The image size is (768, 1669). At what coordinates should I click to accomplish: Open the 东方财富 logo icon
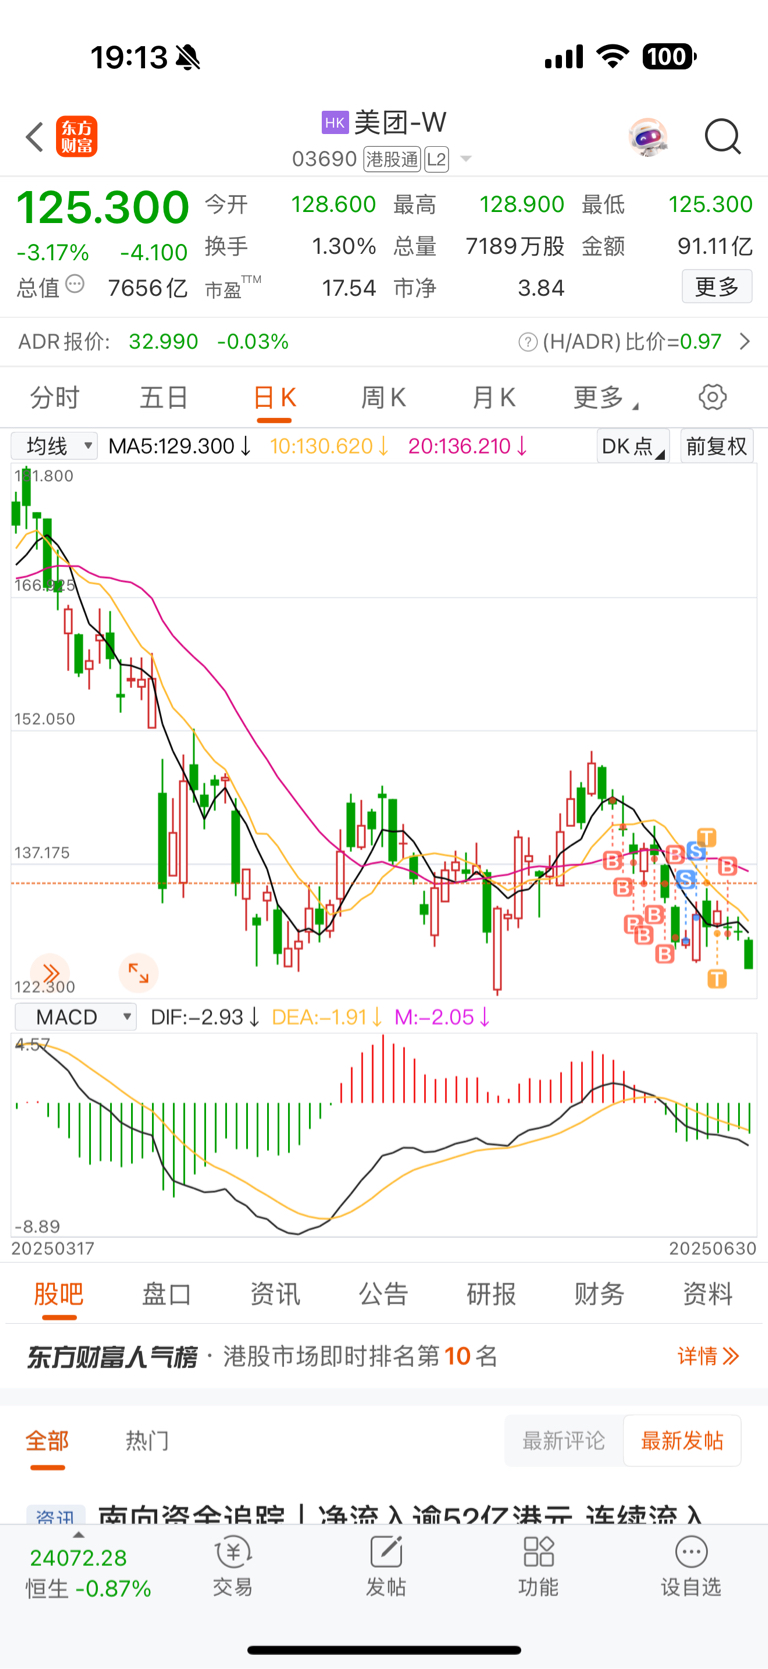(x=77, y=137)
